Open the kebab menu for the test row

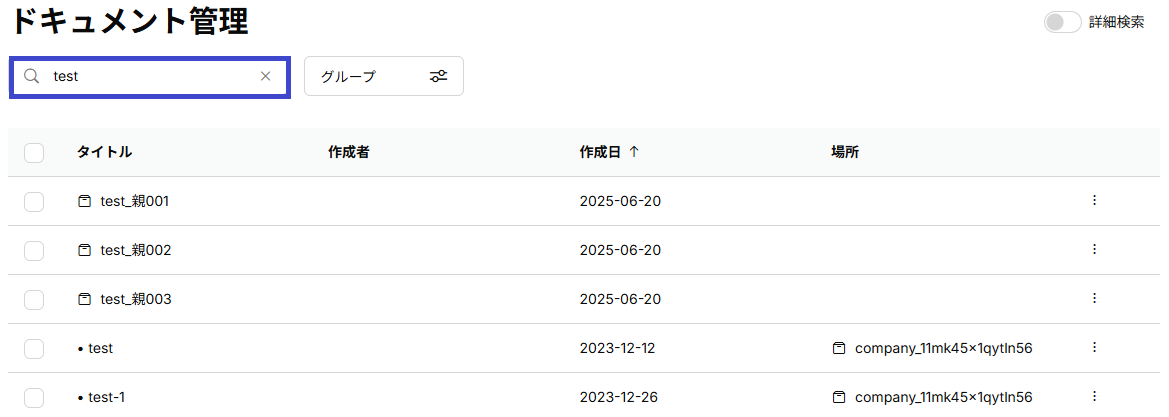(1094, 348)
